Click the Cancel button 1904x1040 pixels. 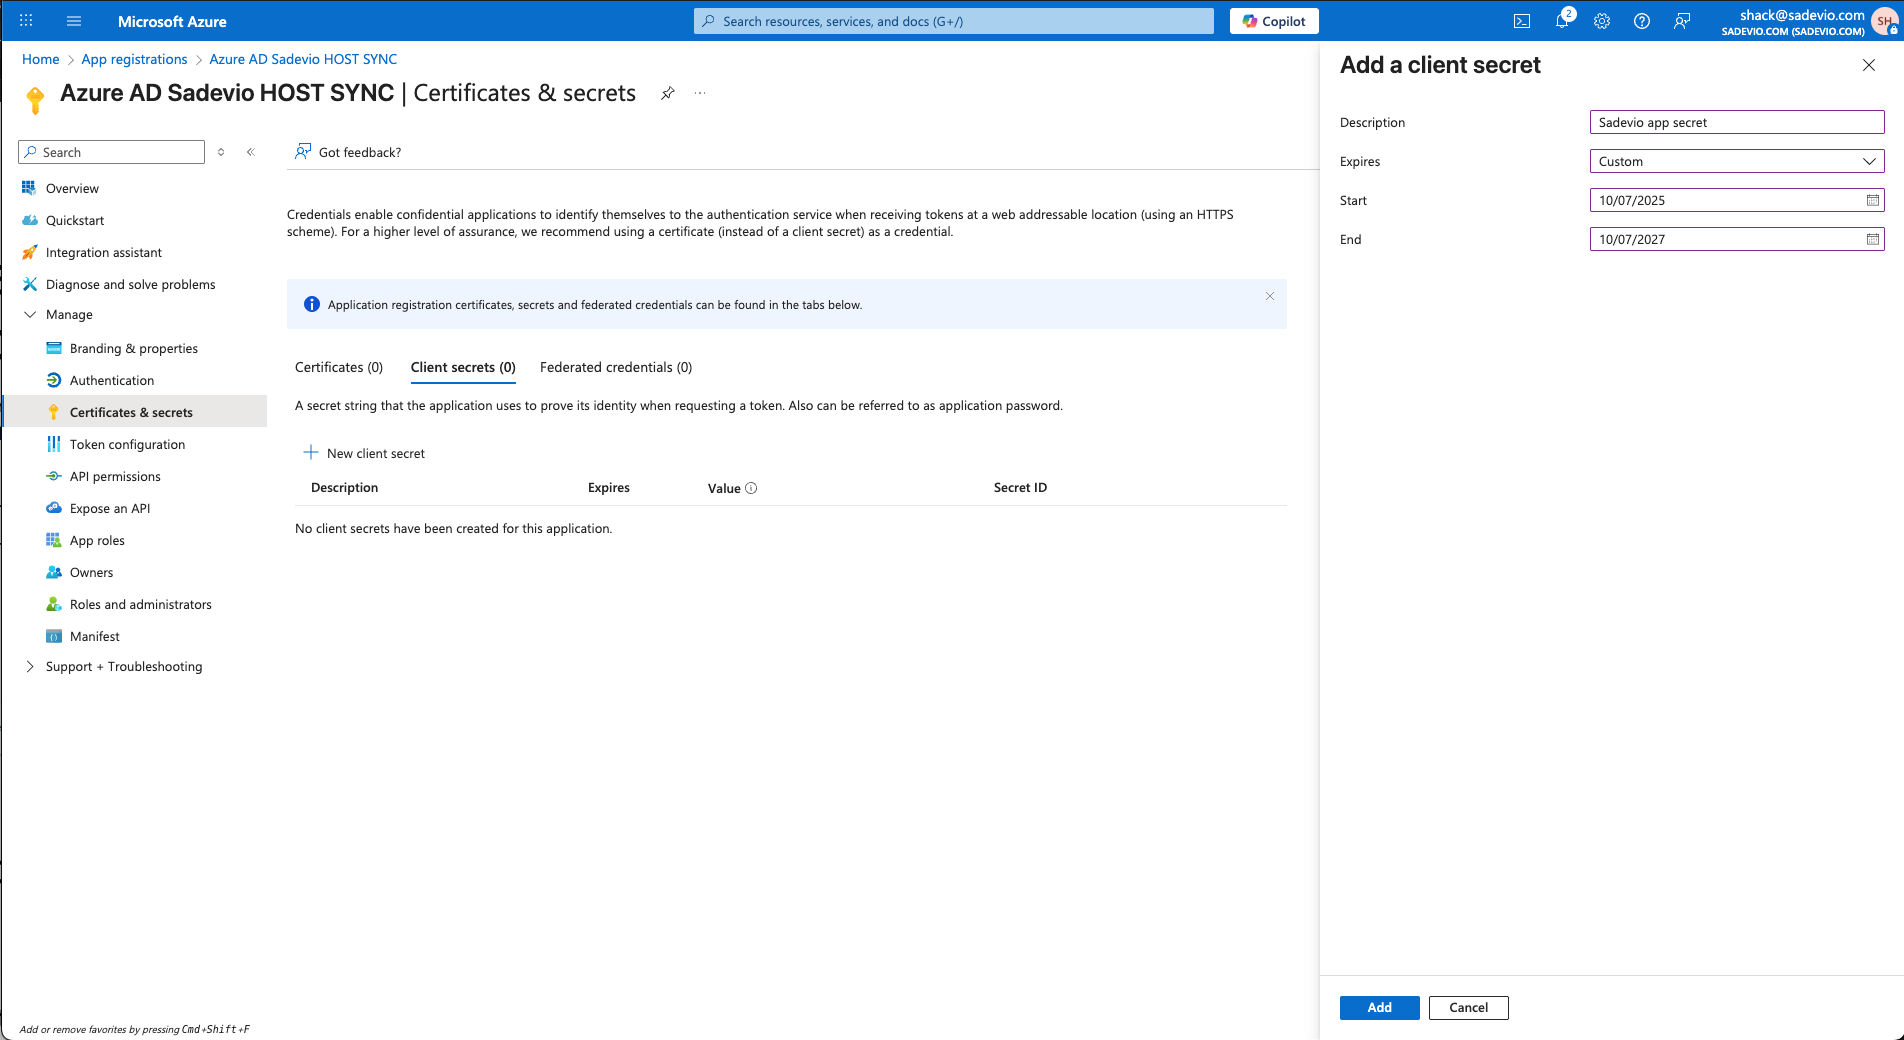(x=1468, y=1007)
